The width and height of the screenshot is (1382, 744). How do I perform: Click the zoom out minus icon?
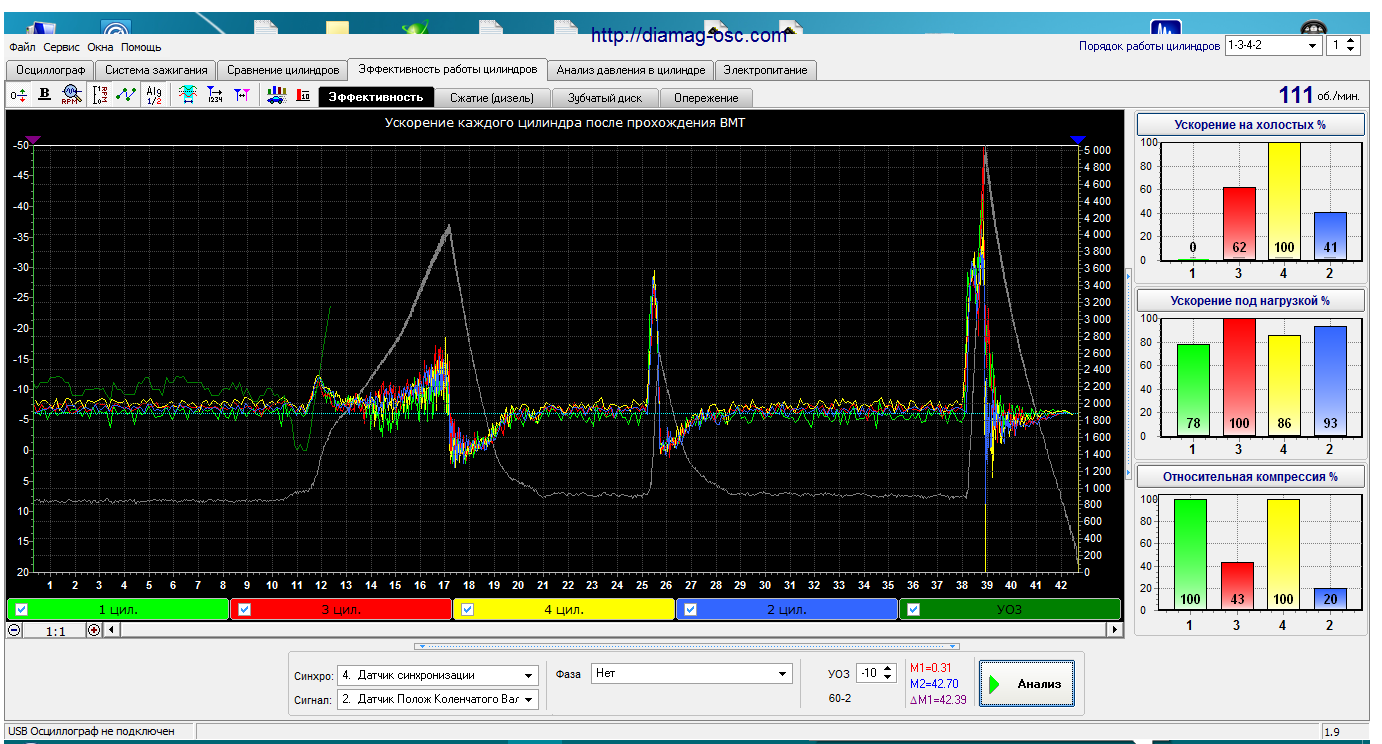14,630
